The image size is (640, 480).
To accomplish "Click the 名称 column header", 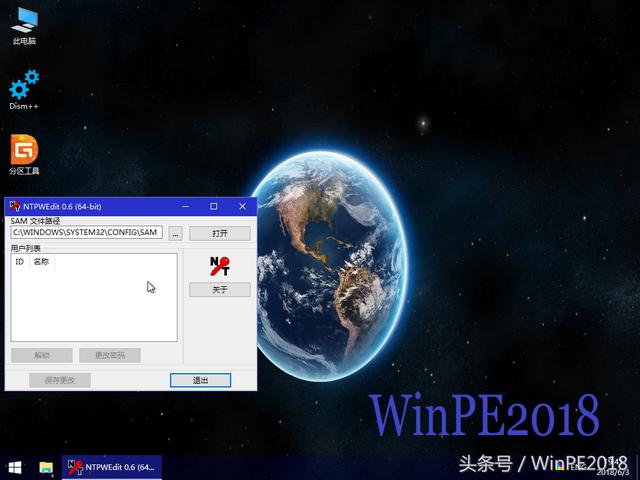I will click(x=41, y=262).
